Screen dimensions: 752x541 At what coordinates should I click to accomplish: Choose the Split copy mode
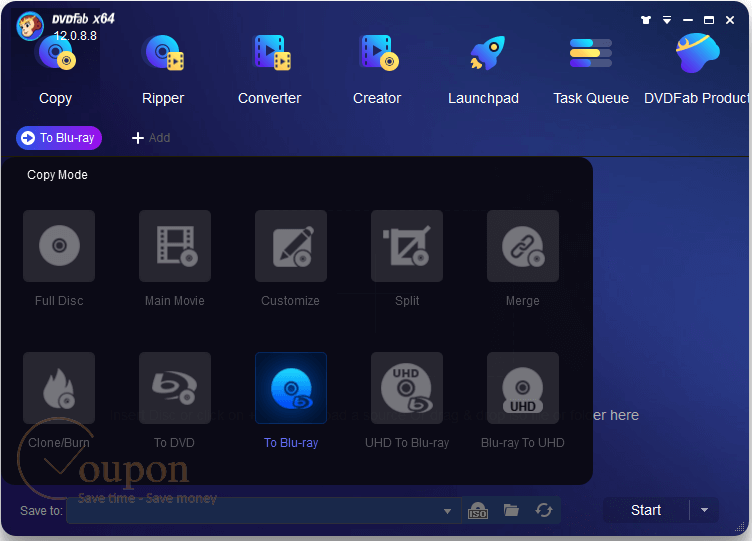tap(407, 246)
